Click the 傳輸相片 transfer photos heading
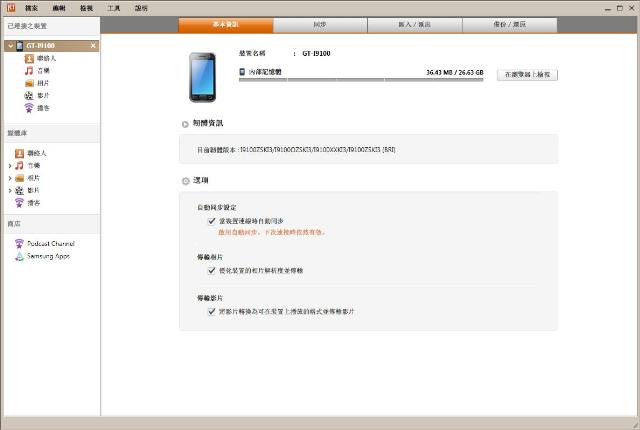 pyautogui.click(x=210, y=257)
